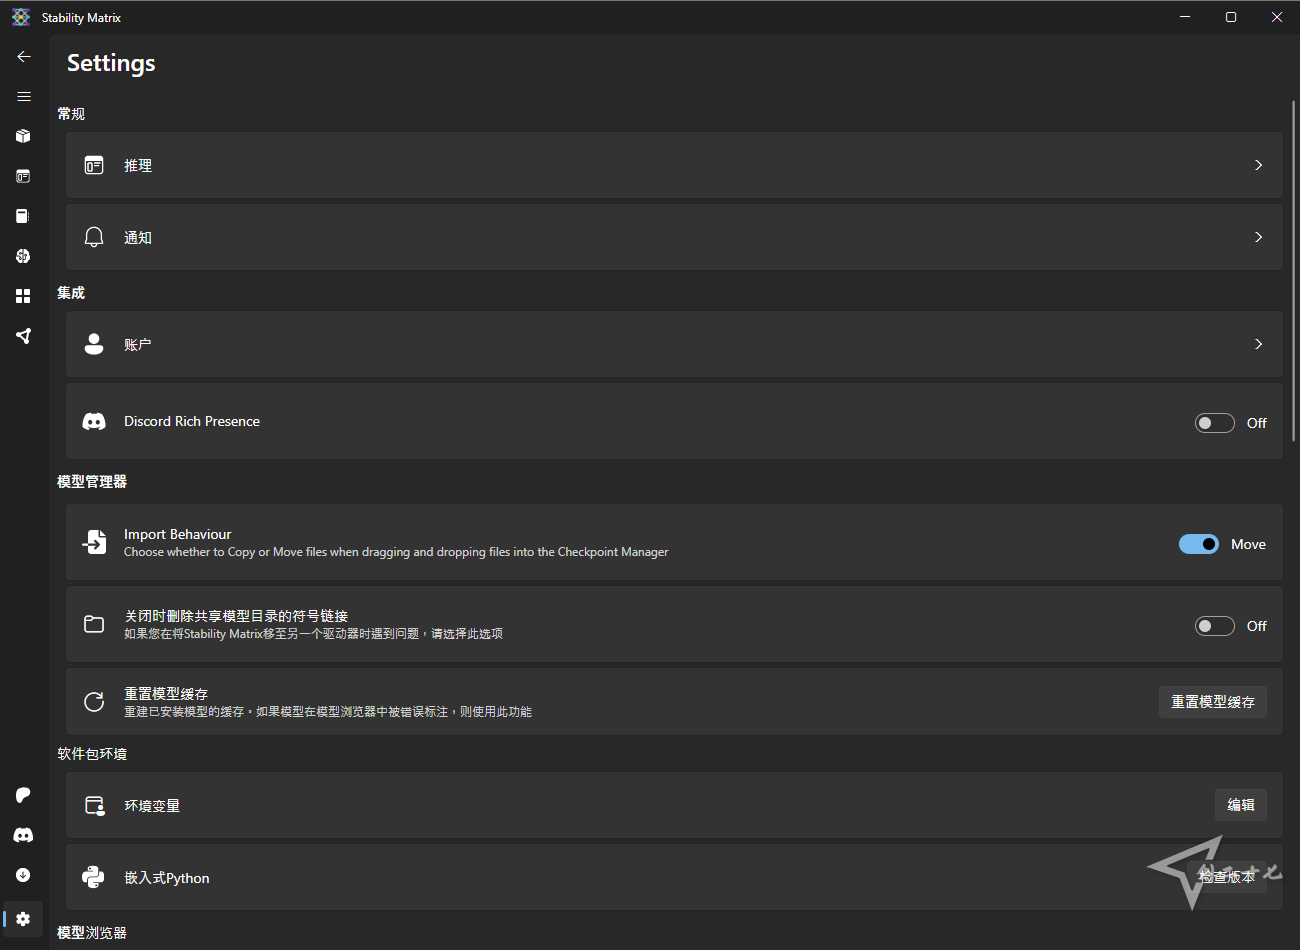
Task: Open the Packages page box icon
Action: coord(24,136)
